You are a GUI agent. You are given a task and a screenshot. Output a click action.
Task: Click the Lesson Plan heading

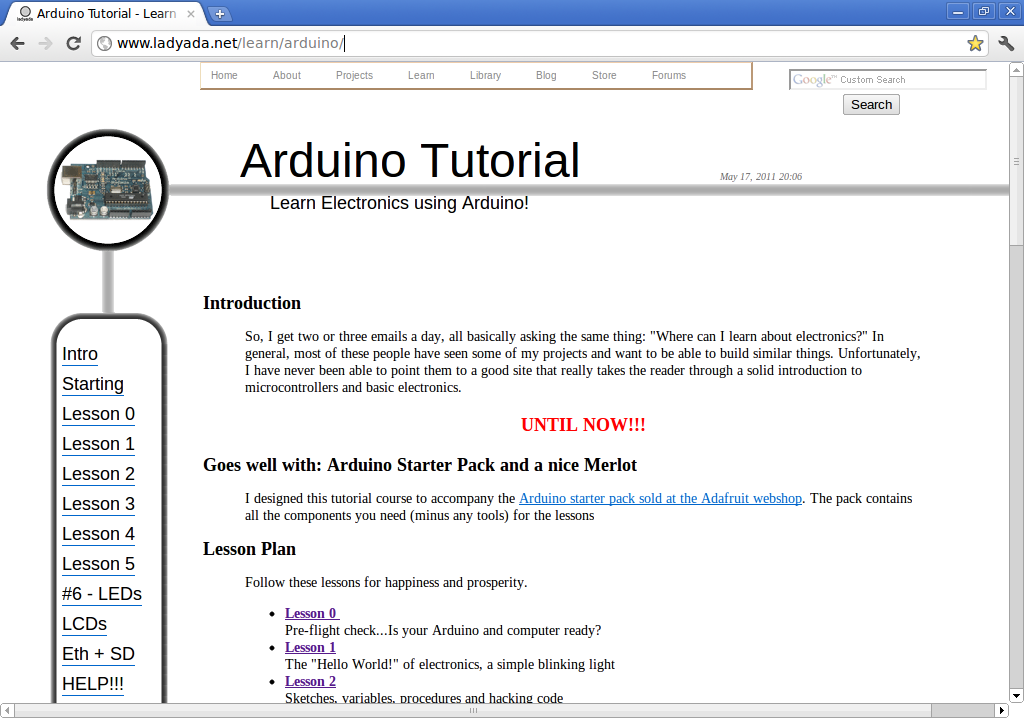click(249, 549)
